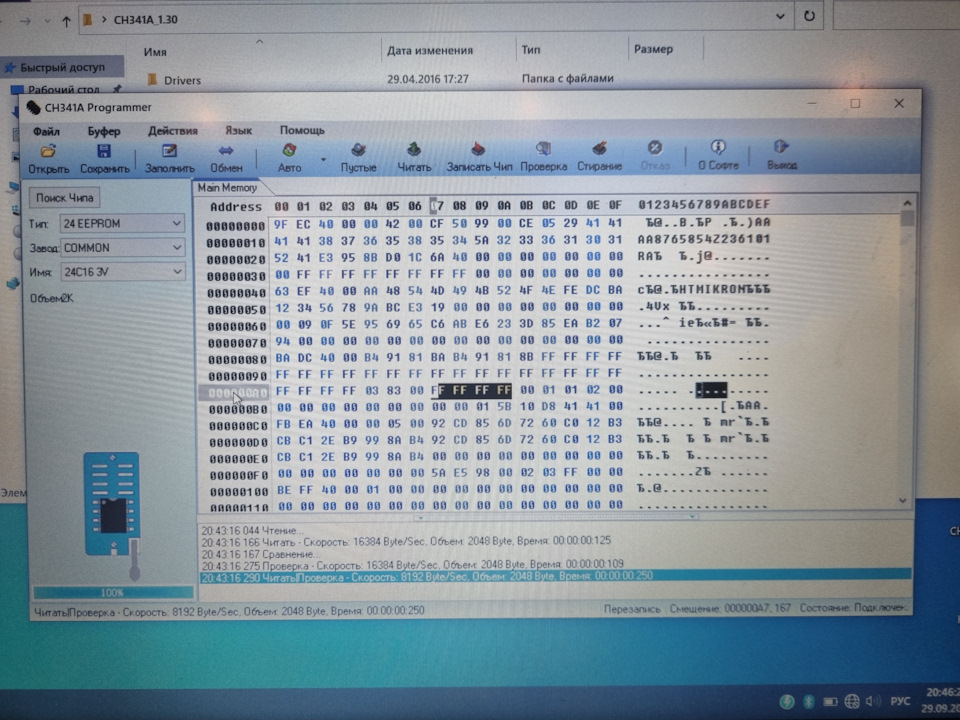
Task: Click the CH341A_1.30 path in Explorer address bar
Action: click(x=146, y=20)
